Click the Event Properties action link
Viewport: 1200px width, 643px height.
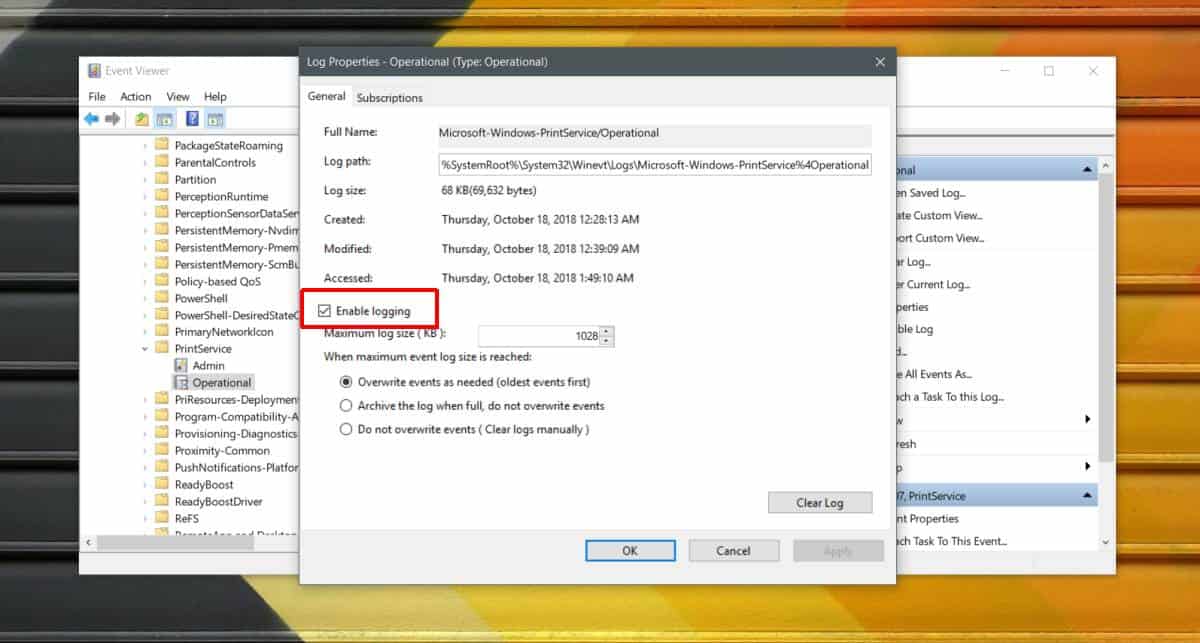tap(929, 519)
